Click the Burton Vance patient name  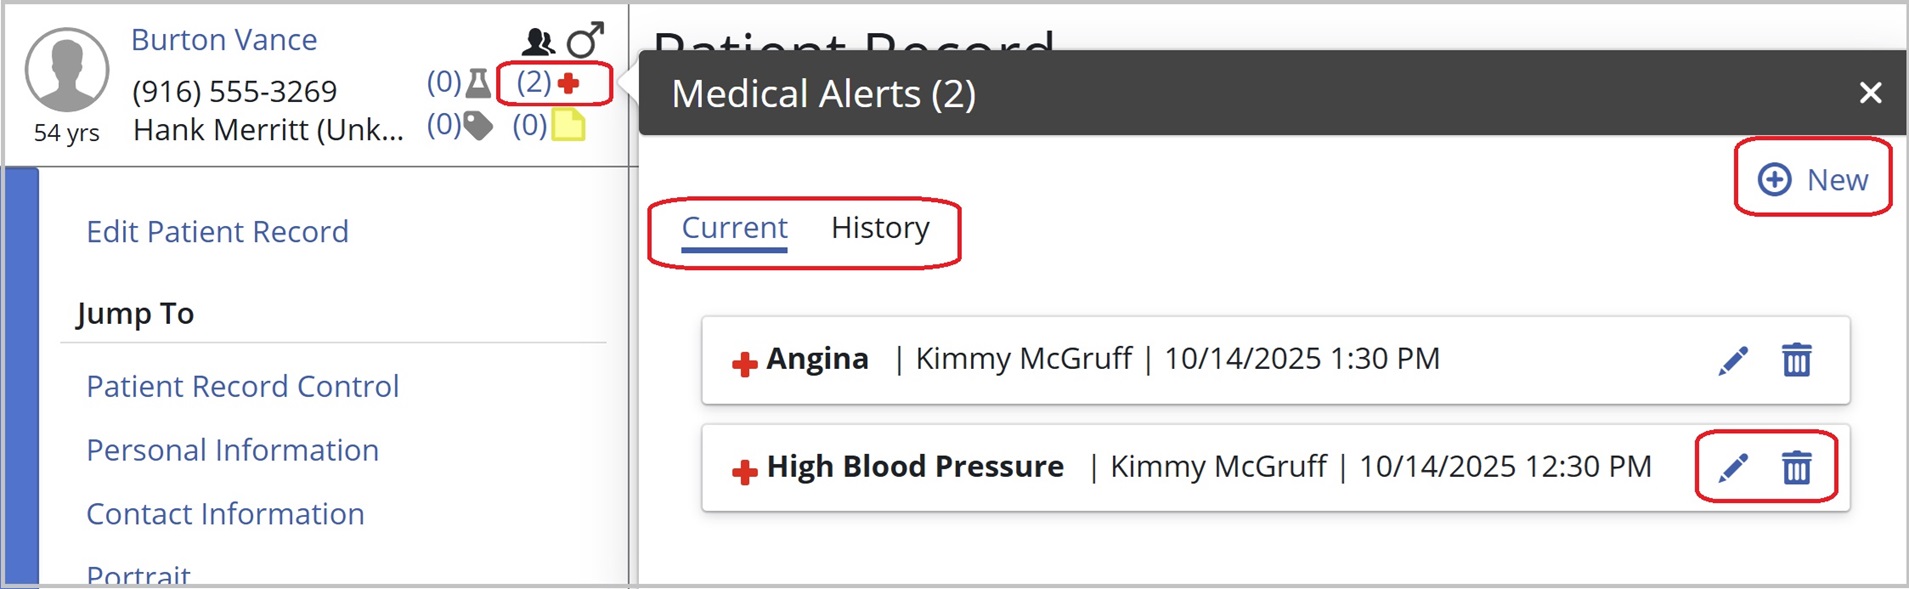[224, 40]
